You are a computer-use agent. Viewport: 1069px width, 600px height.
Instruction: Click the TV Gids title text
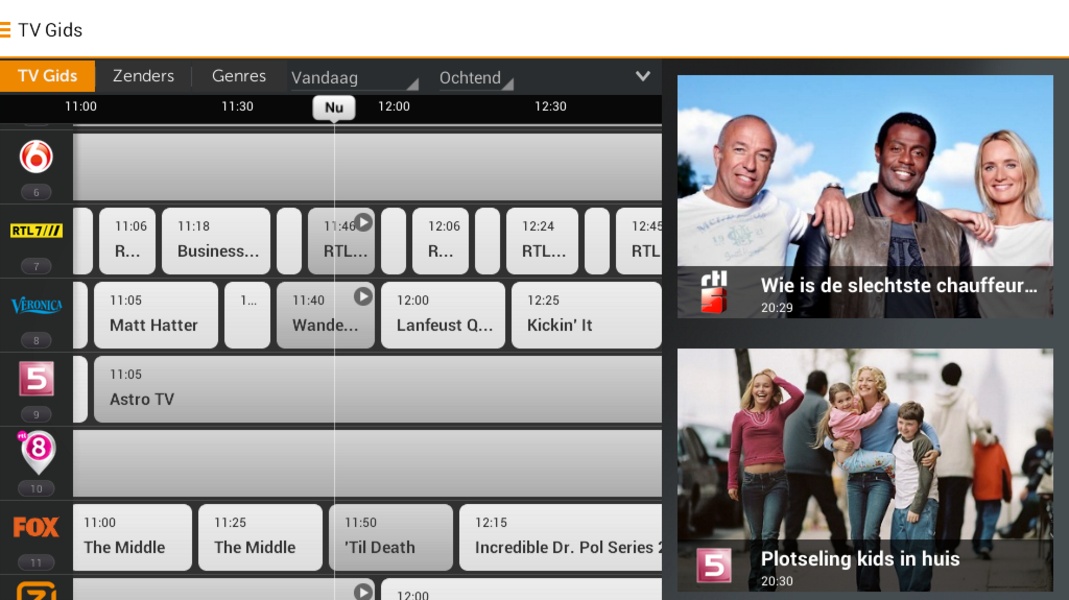click(50, 30)
